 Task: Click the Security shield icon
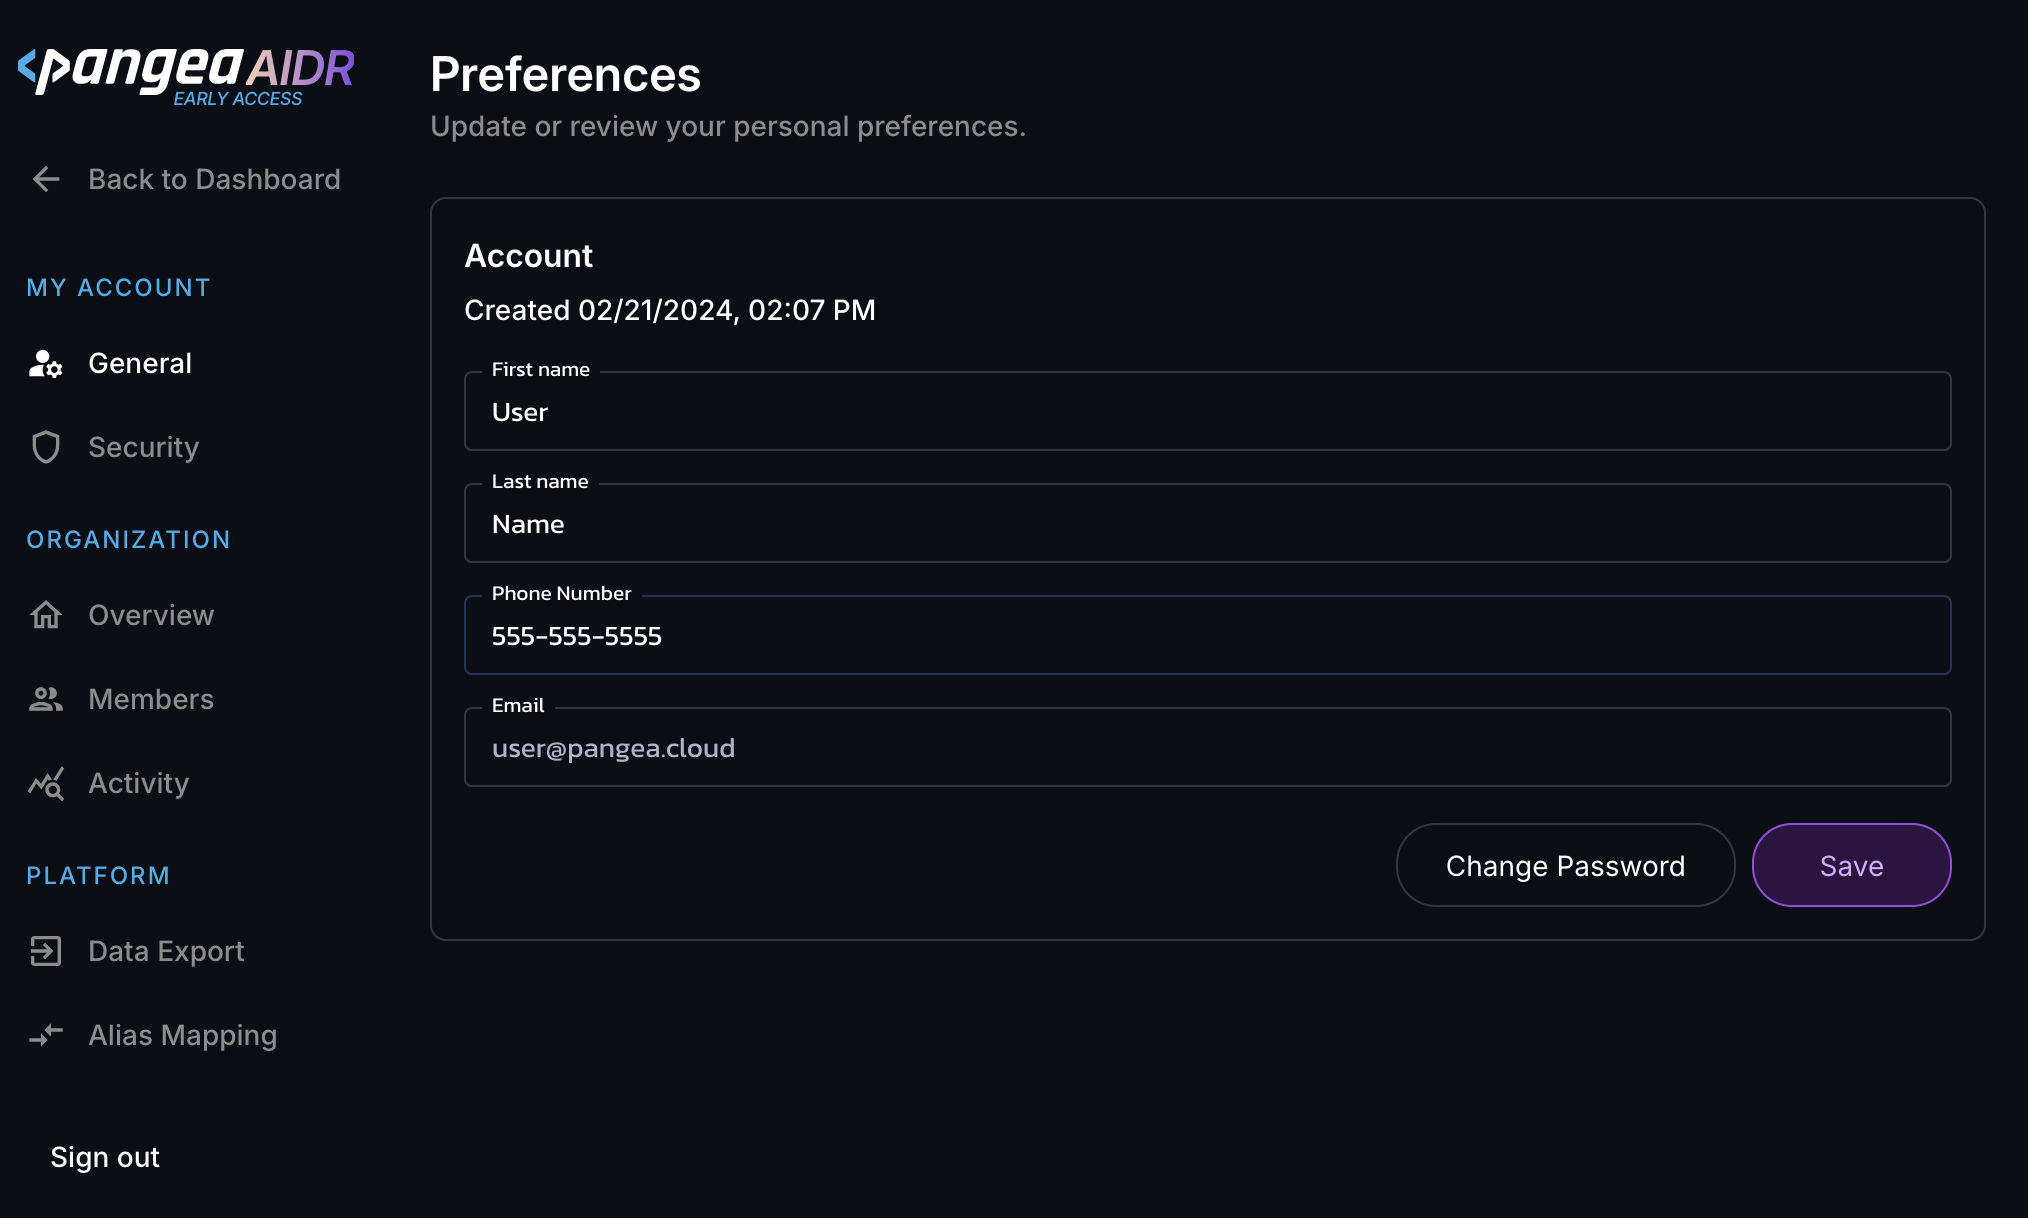(46, 447)
